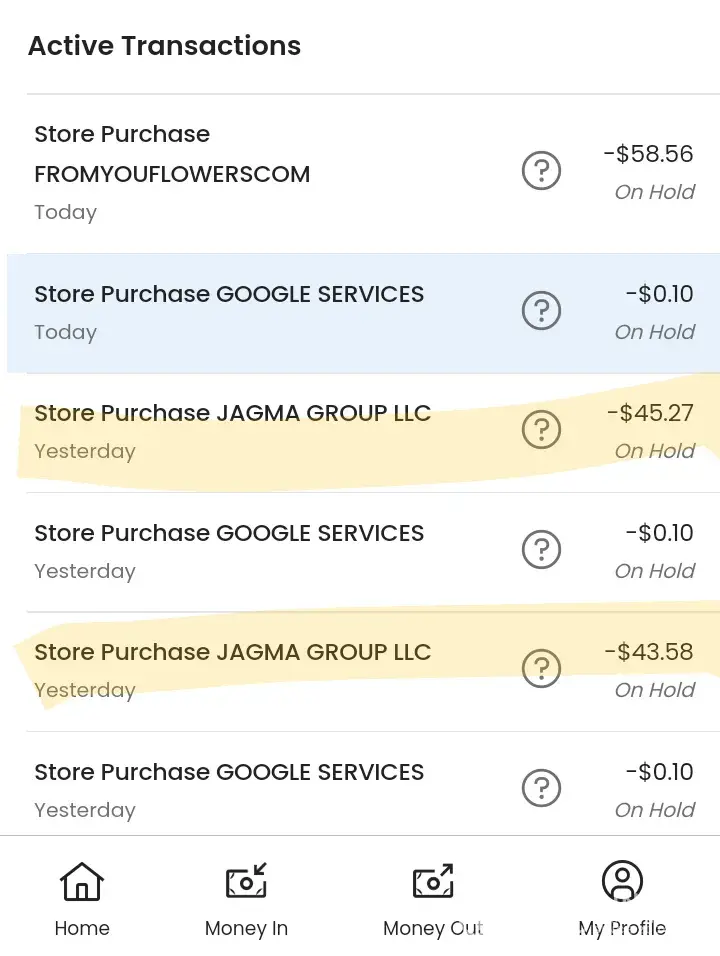Tap the question mark on today's Google Services charge
720x956 pixels.
pyautogui.click(x=541, y=312)
